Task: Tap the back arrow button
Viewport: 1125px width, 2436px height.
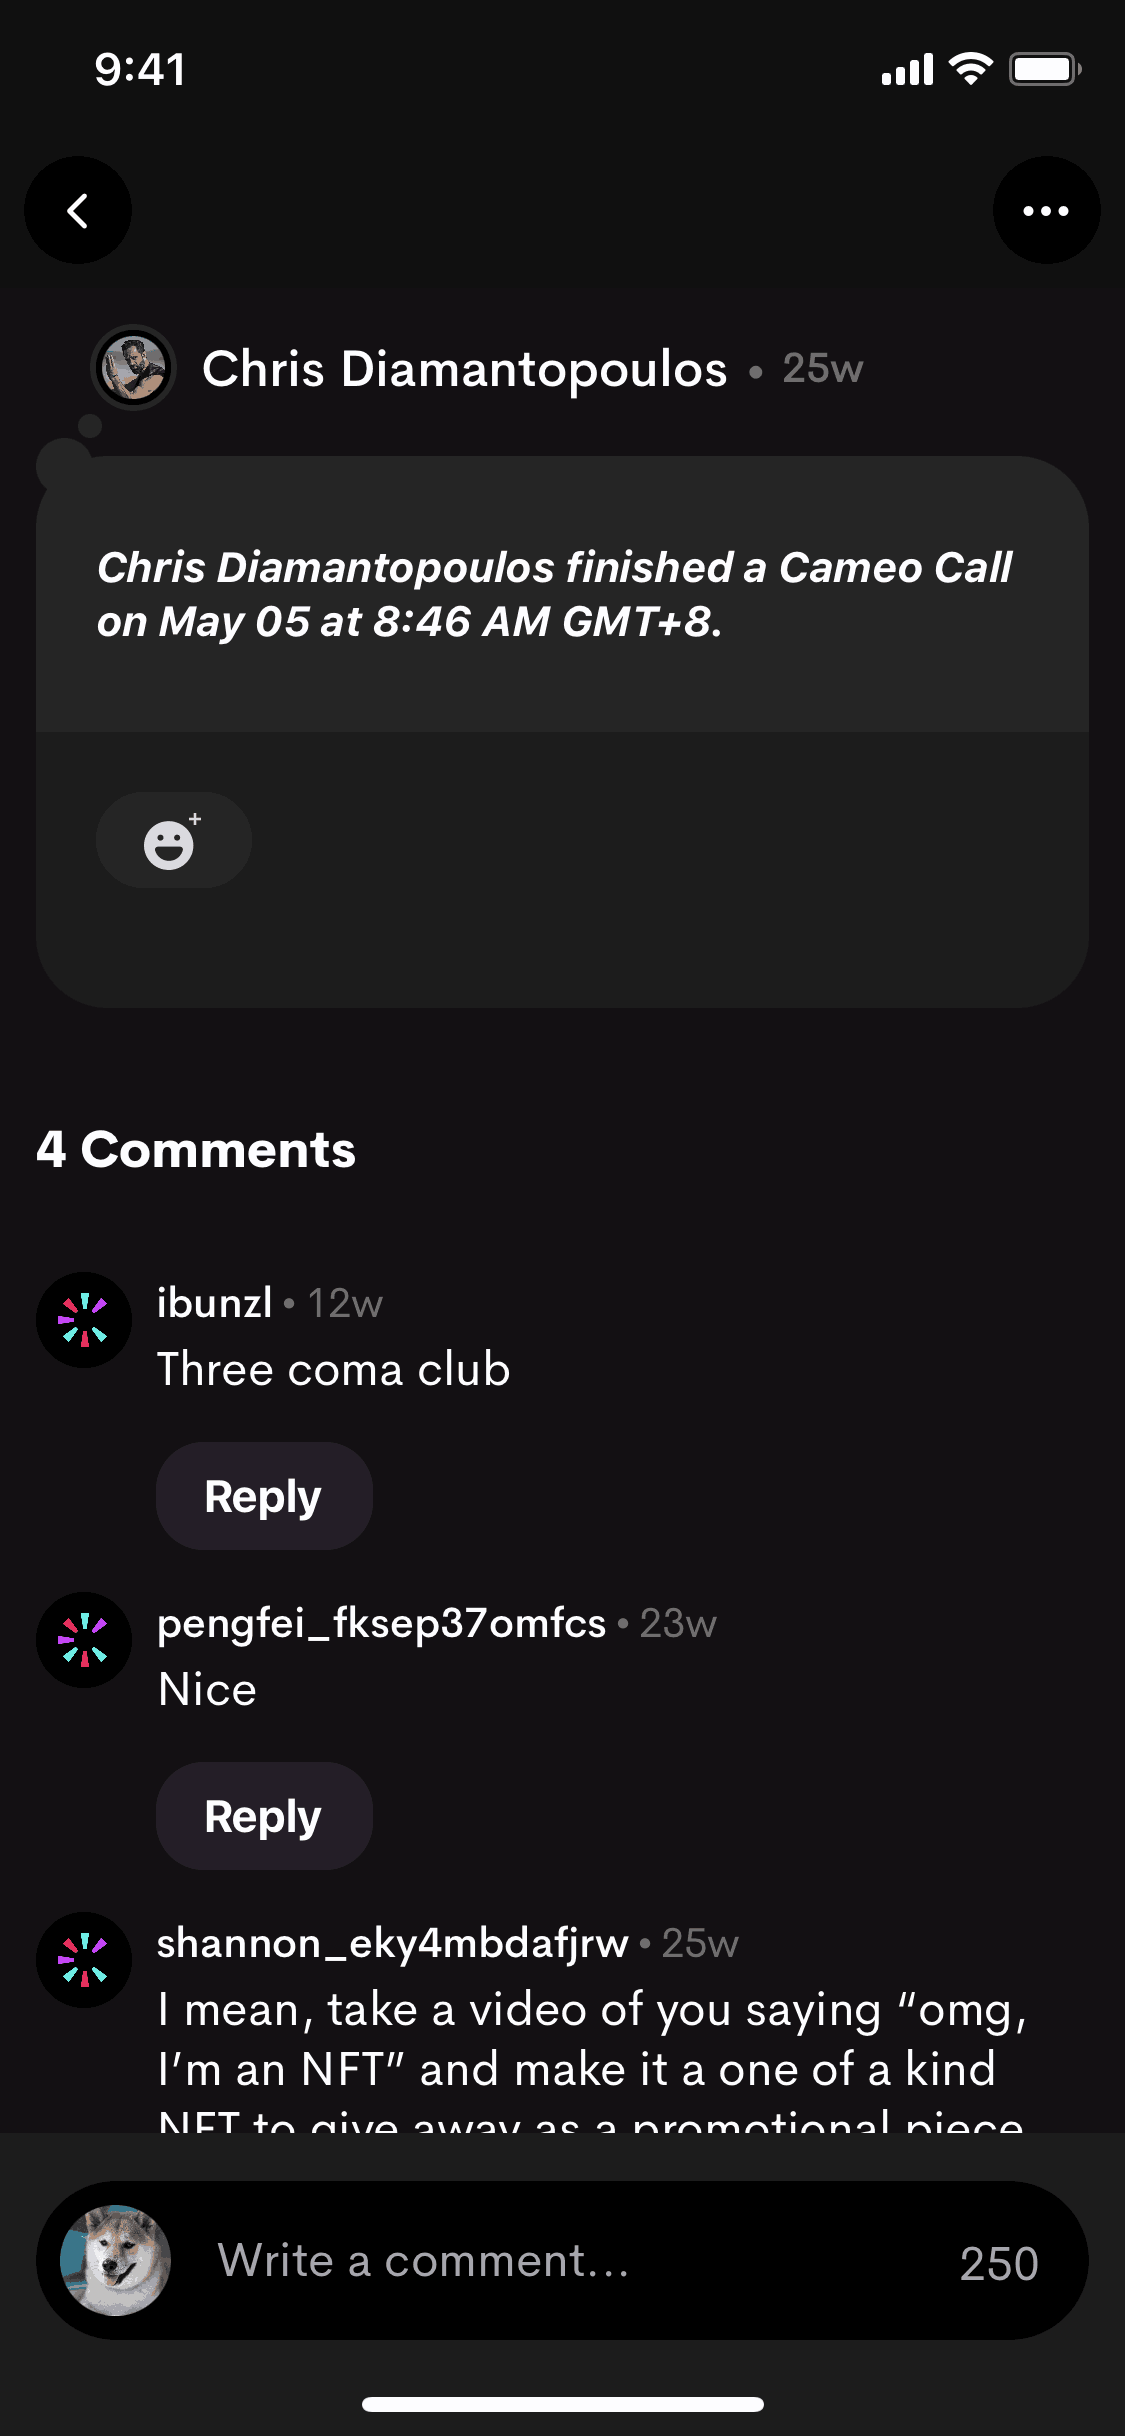Action: pos(78,210)
